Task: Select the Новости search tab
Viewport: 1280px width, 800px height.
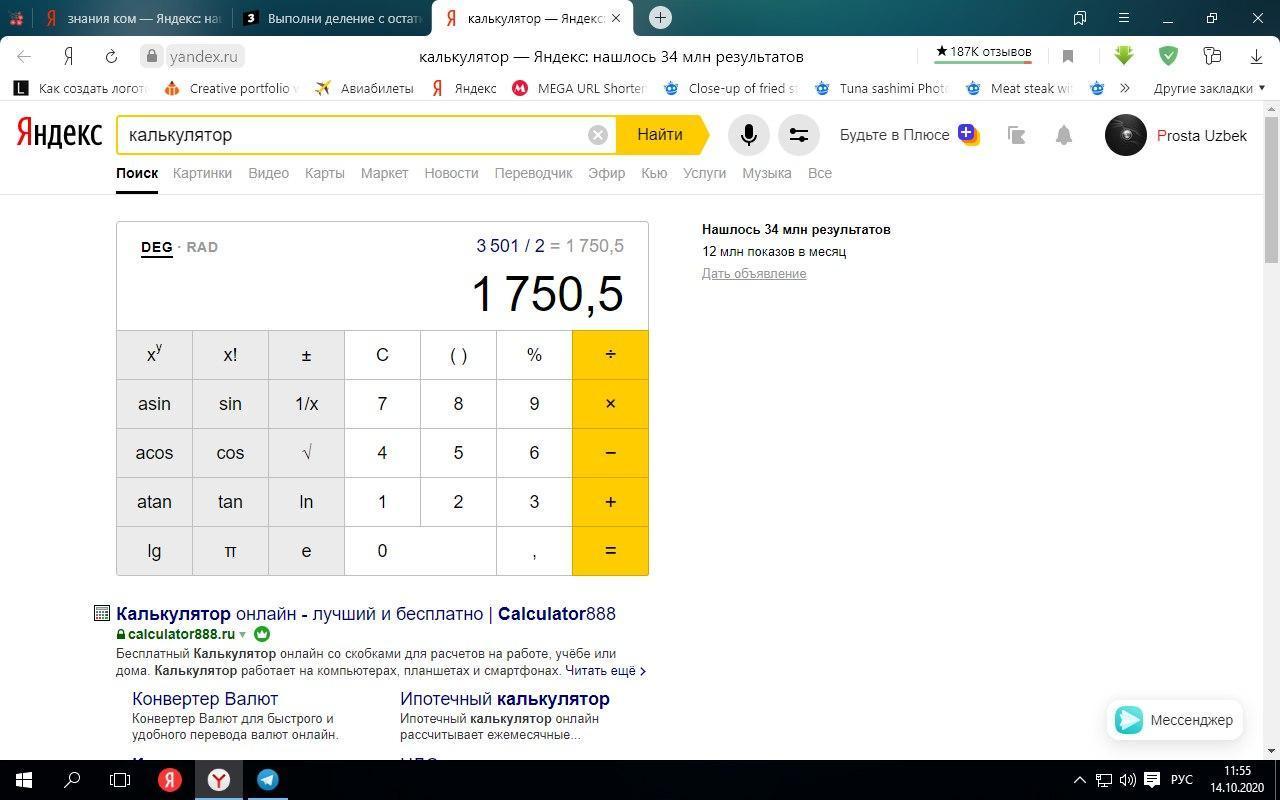Action: [x=451, y=173]
